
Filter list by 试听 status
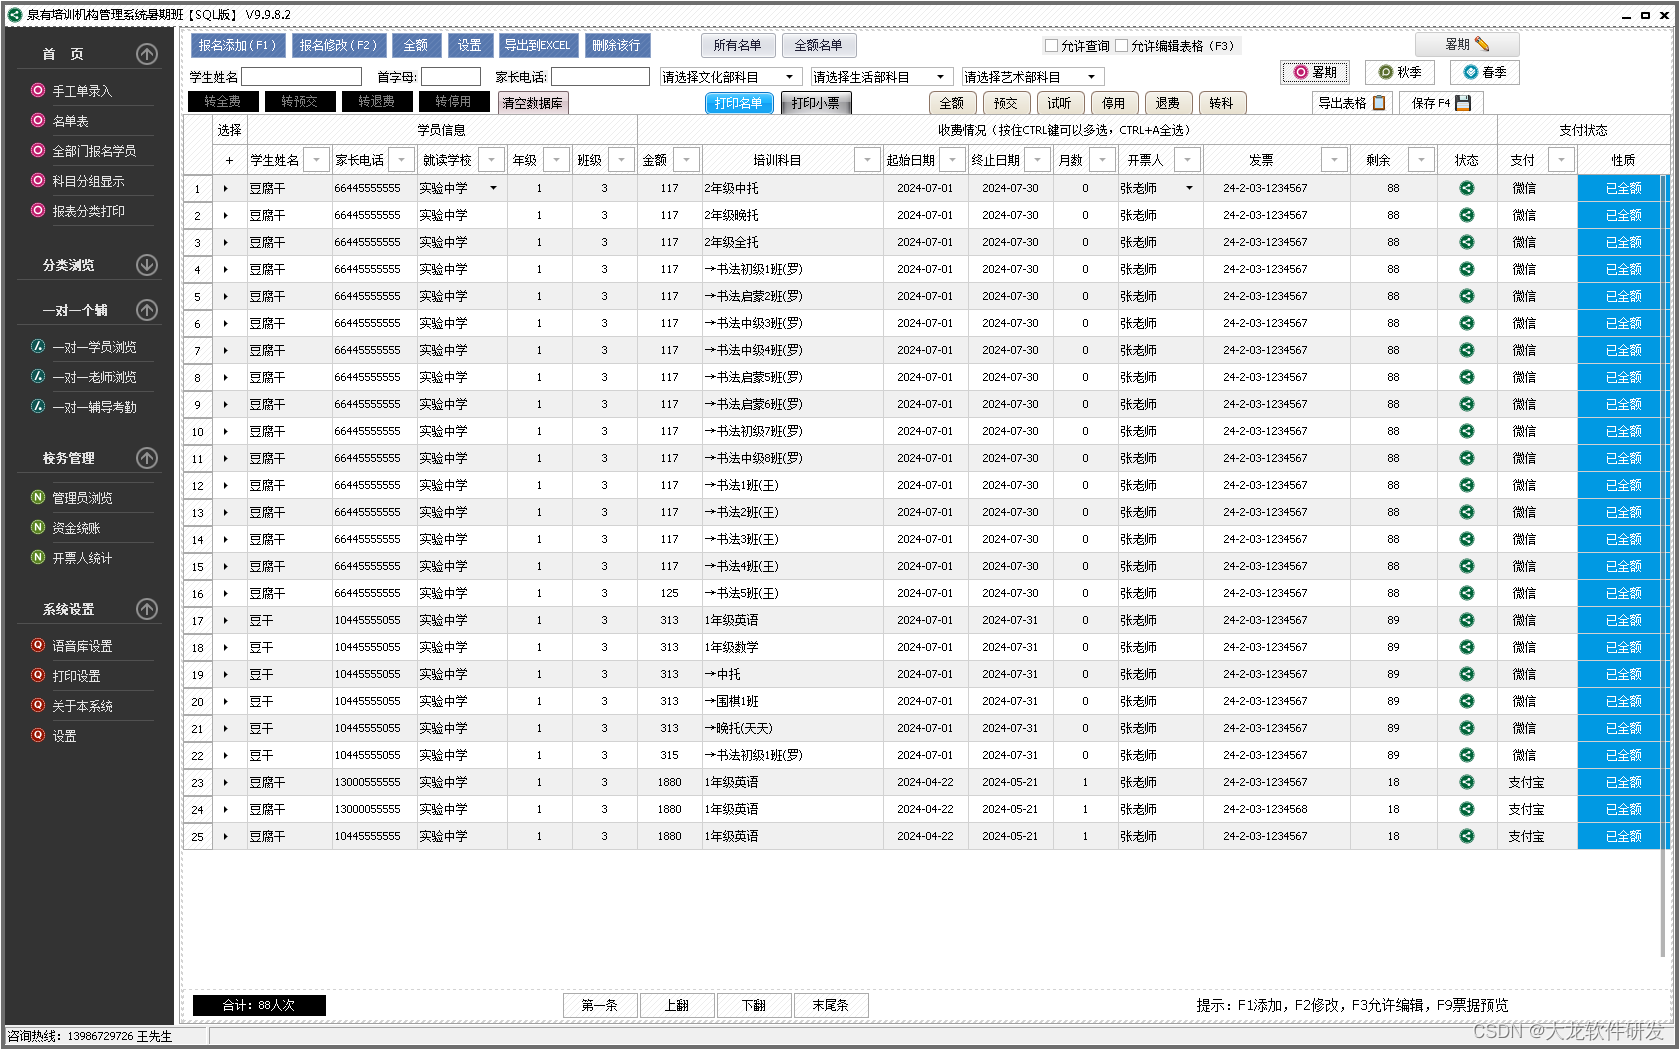point(1060,103)
